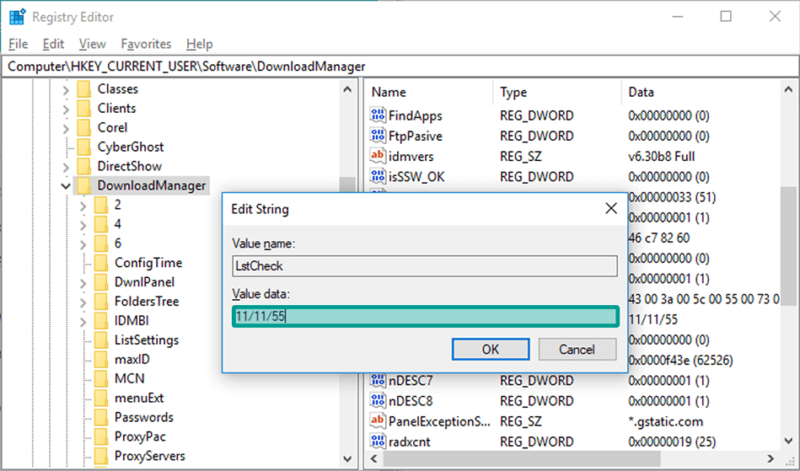Click the horizontal scrollbar of values pane
This screenshot has width=800, height=471.
pos(521,458)
